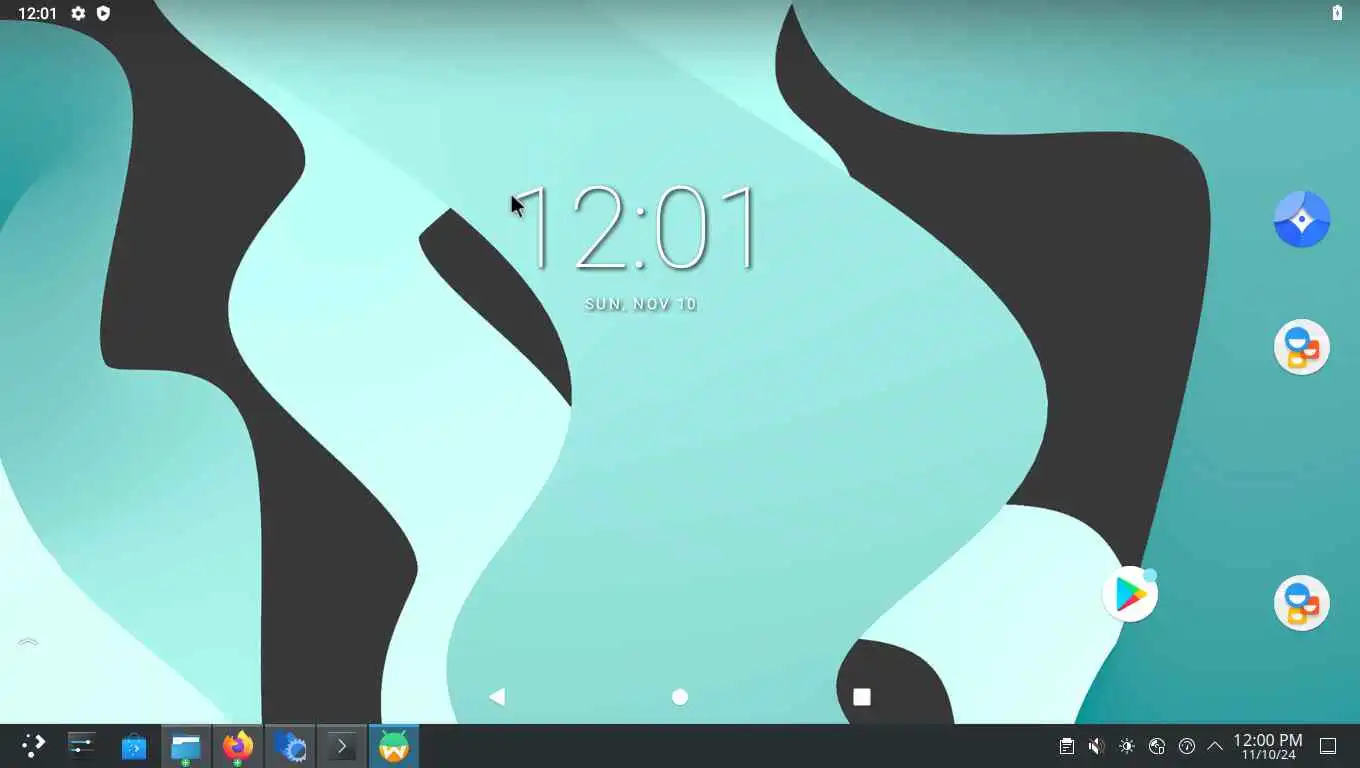The height and width of the screenshot is (768, 1360).
Task: Tap the Android back navigation button
Action: click(497, 697)
